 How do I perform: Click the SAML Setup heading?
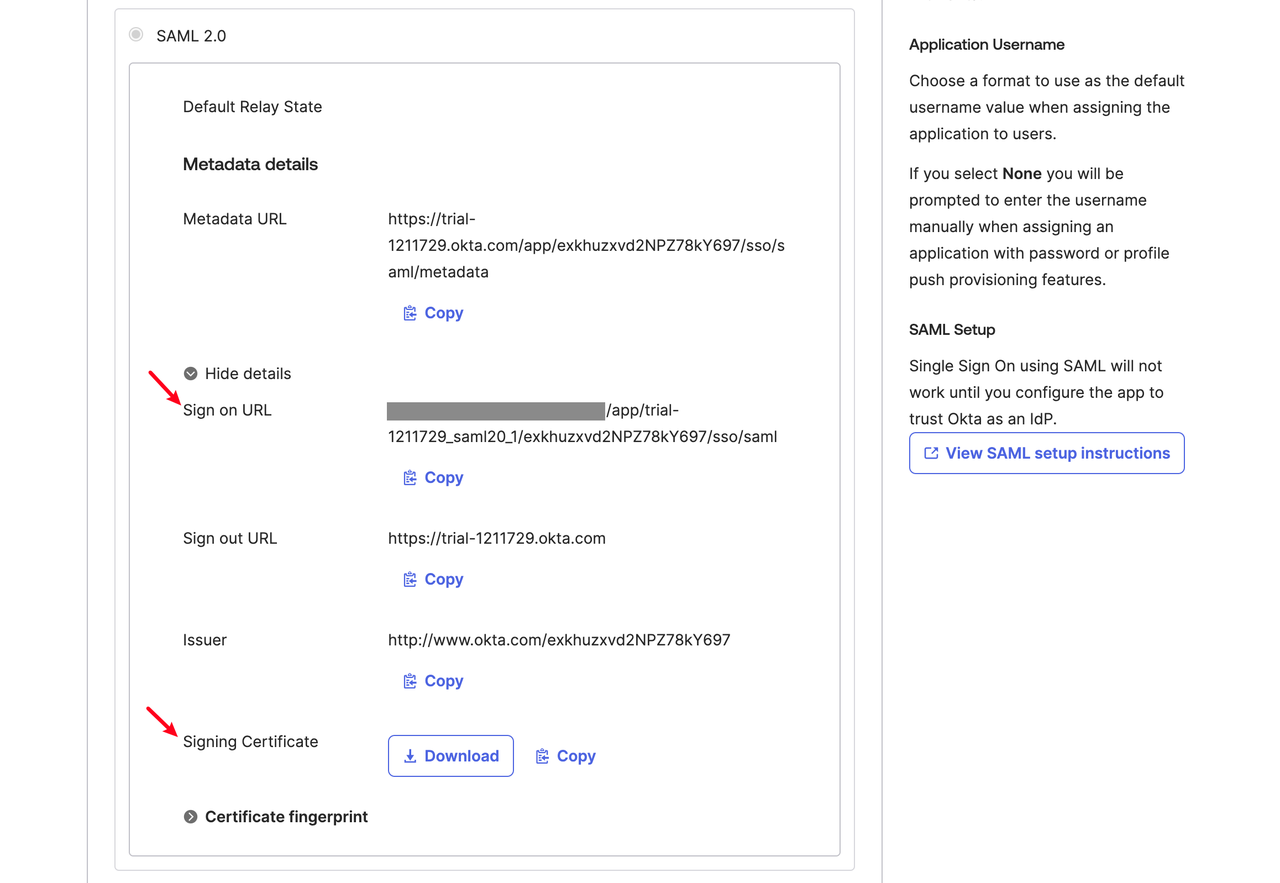(x=952, y=330)
